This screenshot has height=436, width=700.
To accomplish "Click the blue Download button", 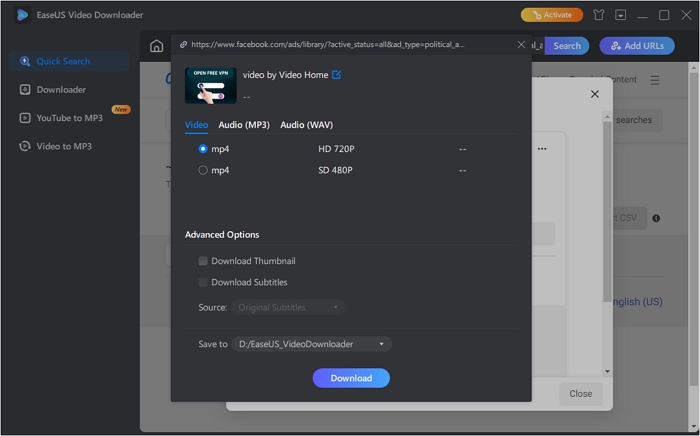I will coord(351,378).
